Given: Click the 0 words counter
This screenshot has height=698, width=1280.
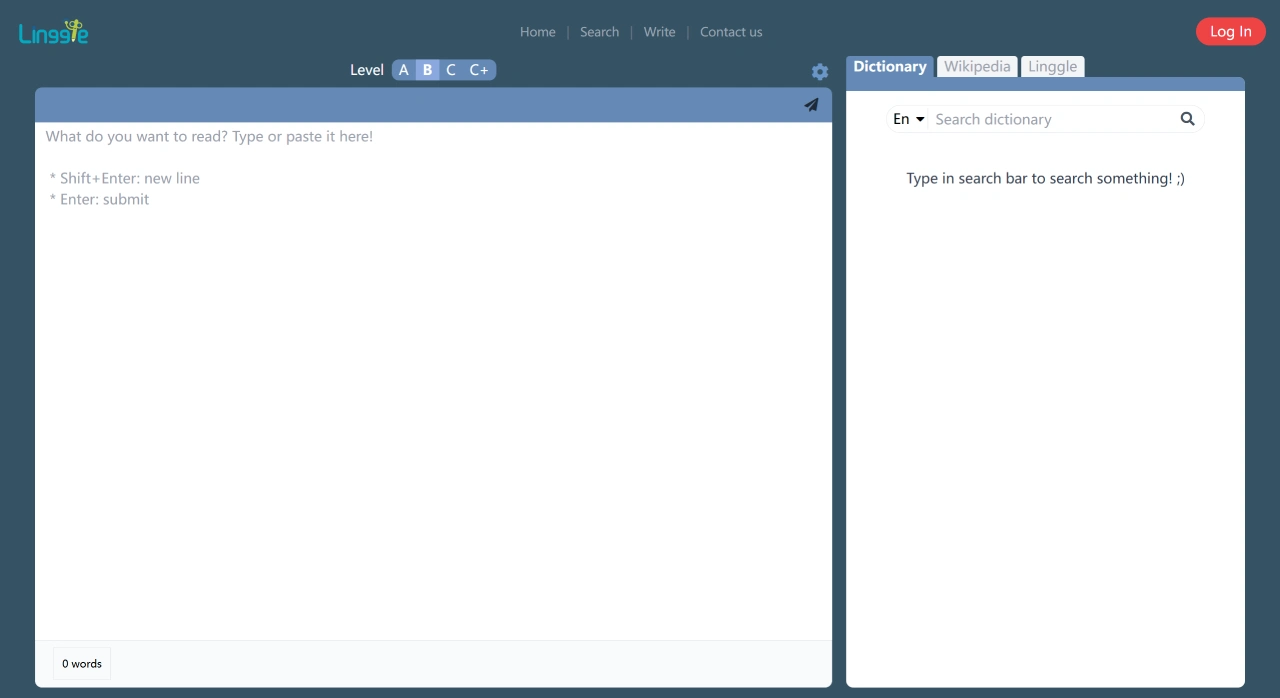Looking at the screenshot, I should click(82, 664).
